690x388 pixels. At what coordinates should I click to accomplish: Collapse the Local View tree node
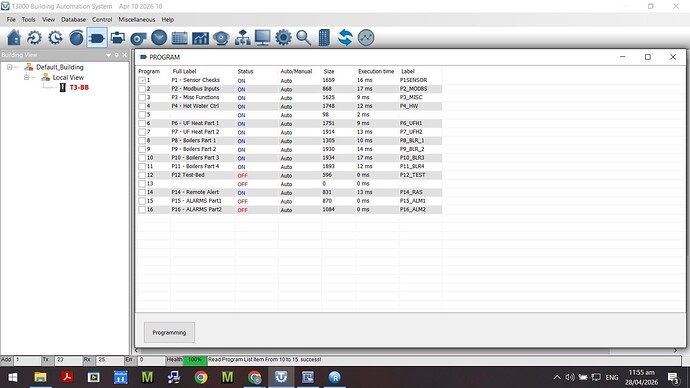26,77
